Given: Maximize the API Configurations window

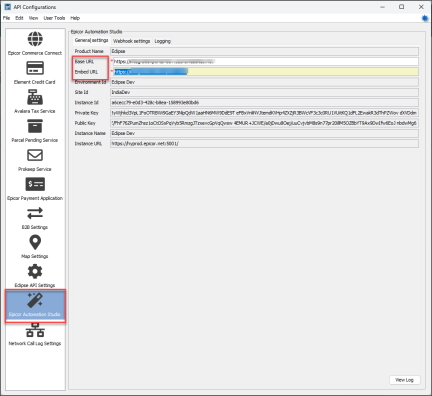Looking at the screenshot, I should (x=402, y=7).
